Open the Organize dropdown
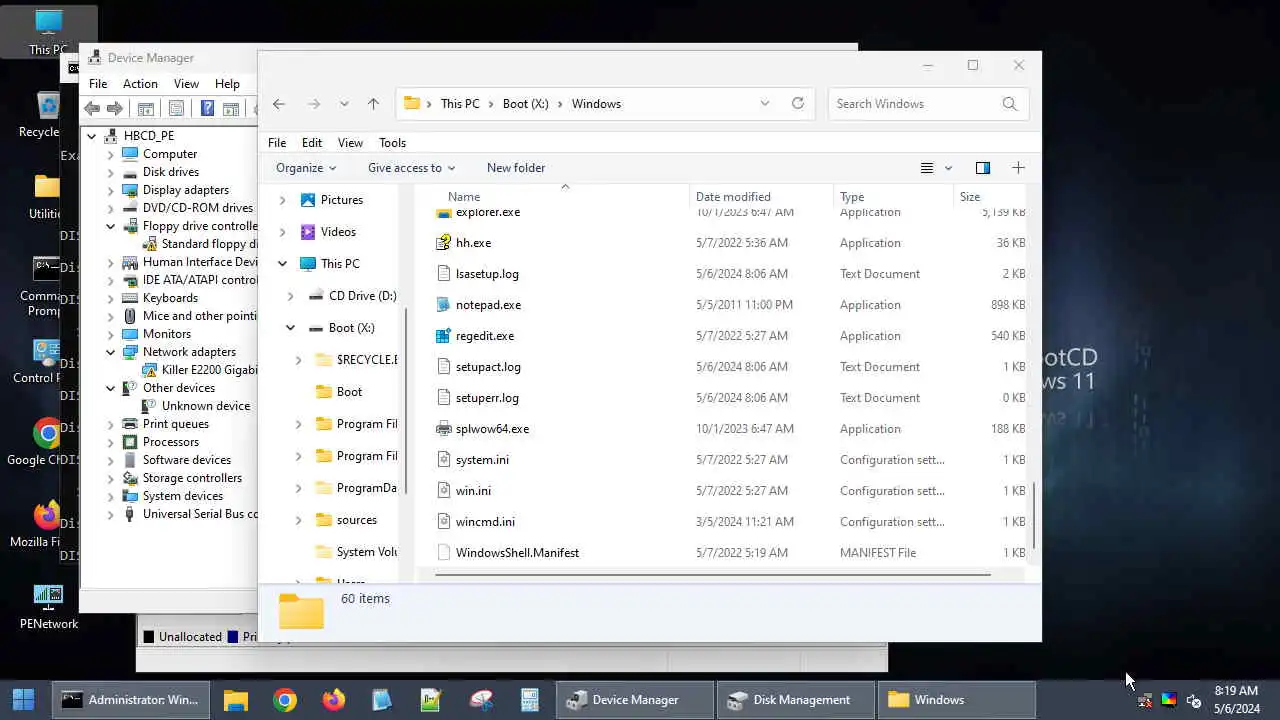This screenshot has height=720, width=1280. pos(306,168)
